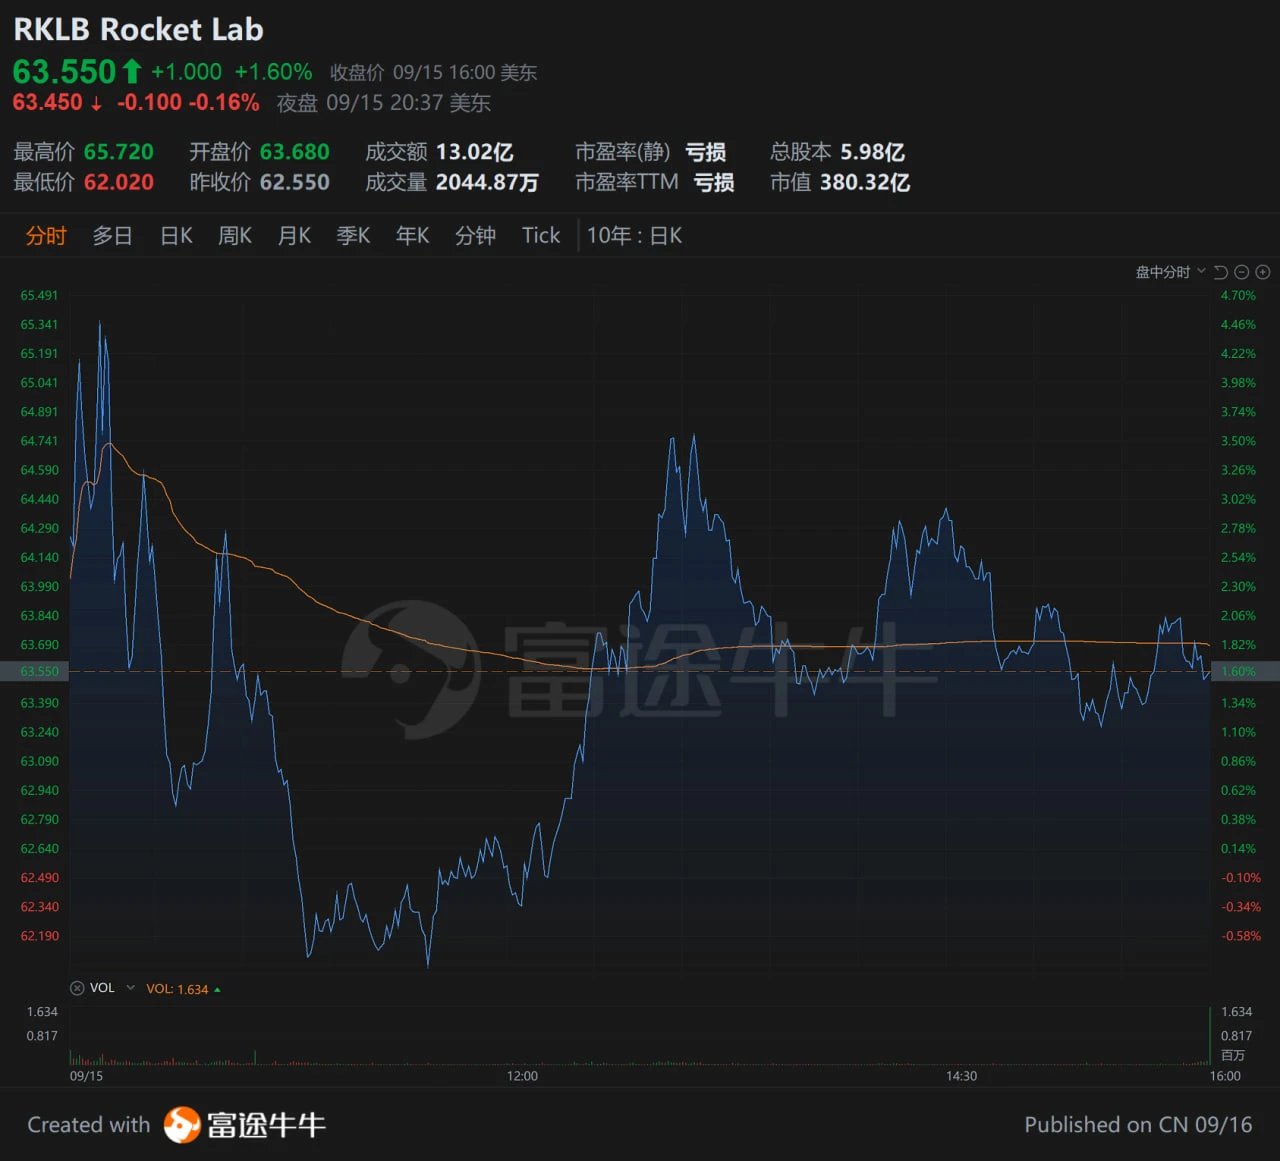Image resolution: width=1280 pixels, height=1161 pixels.
Task: Click the -0.16% overnight change value
Action: click(224, 102)
